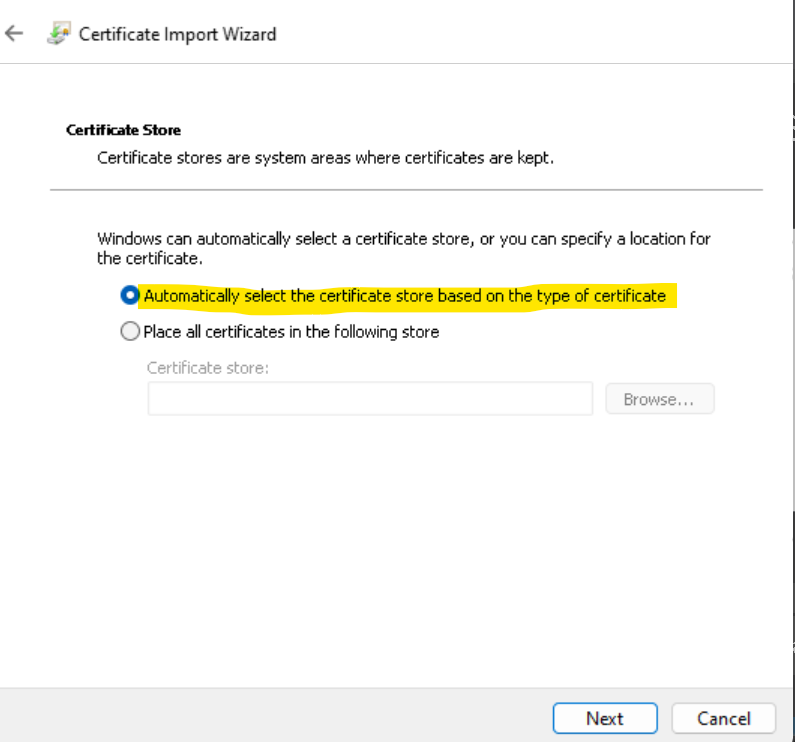The image size is (795, 742).
Task: Choose 'Place all certificates in the following store' radio
Action: tap(130, 331)
